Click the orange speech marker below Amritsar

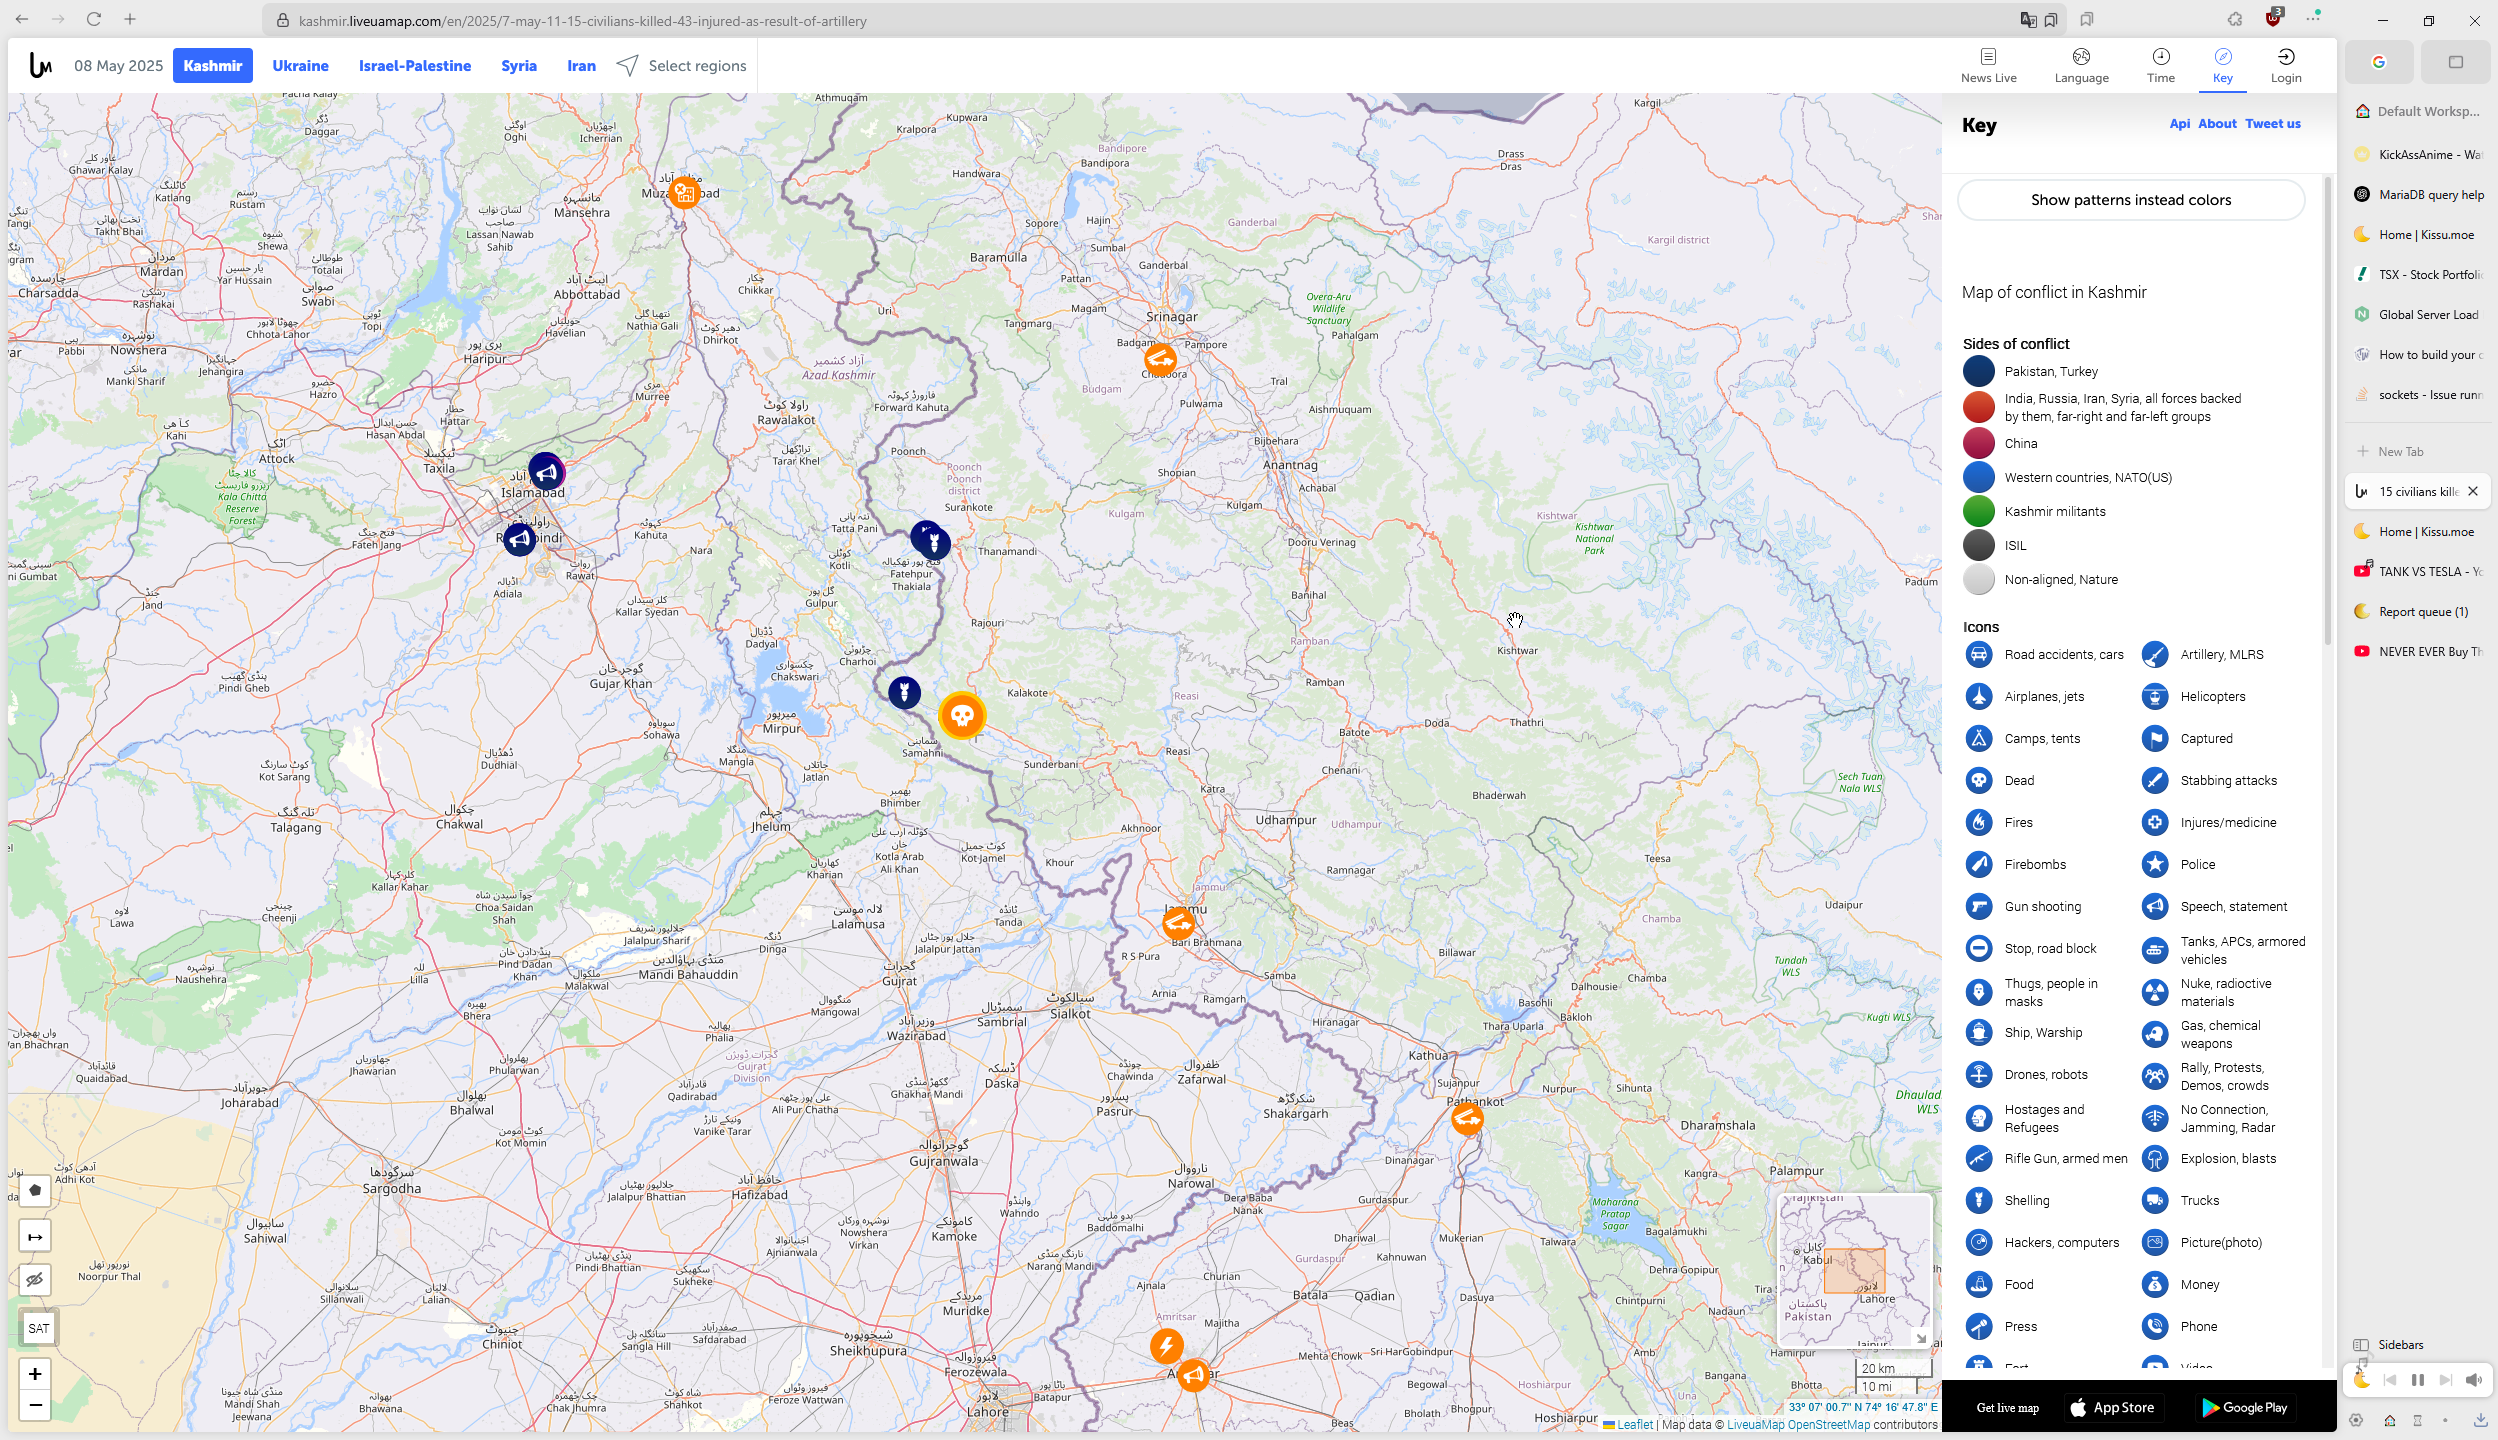[x=1193, y=1376]
